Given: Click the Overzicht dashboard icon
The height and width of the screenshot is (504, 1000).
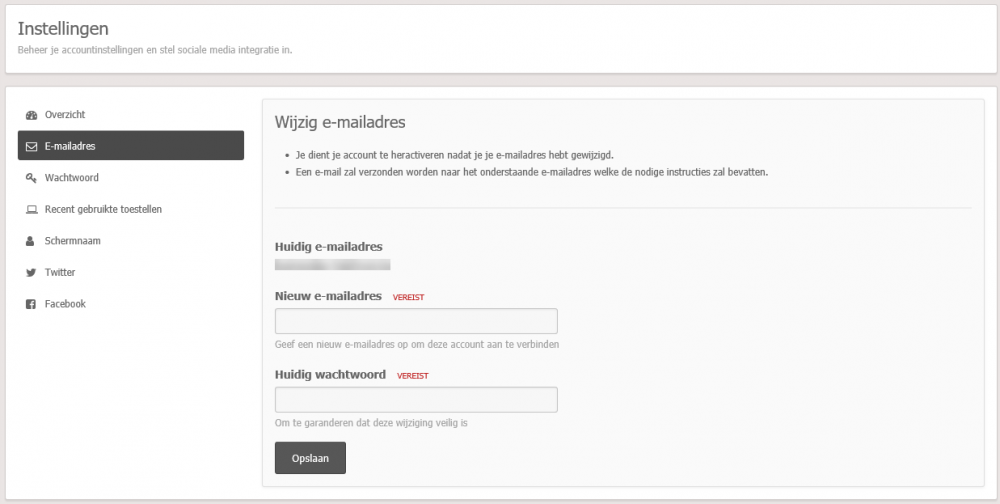Looking at the screenshot, I should [x=31, y=115].
